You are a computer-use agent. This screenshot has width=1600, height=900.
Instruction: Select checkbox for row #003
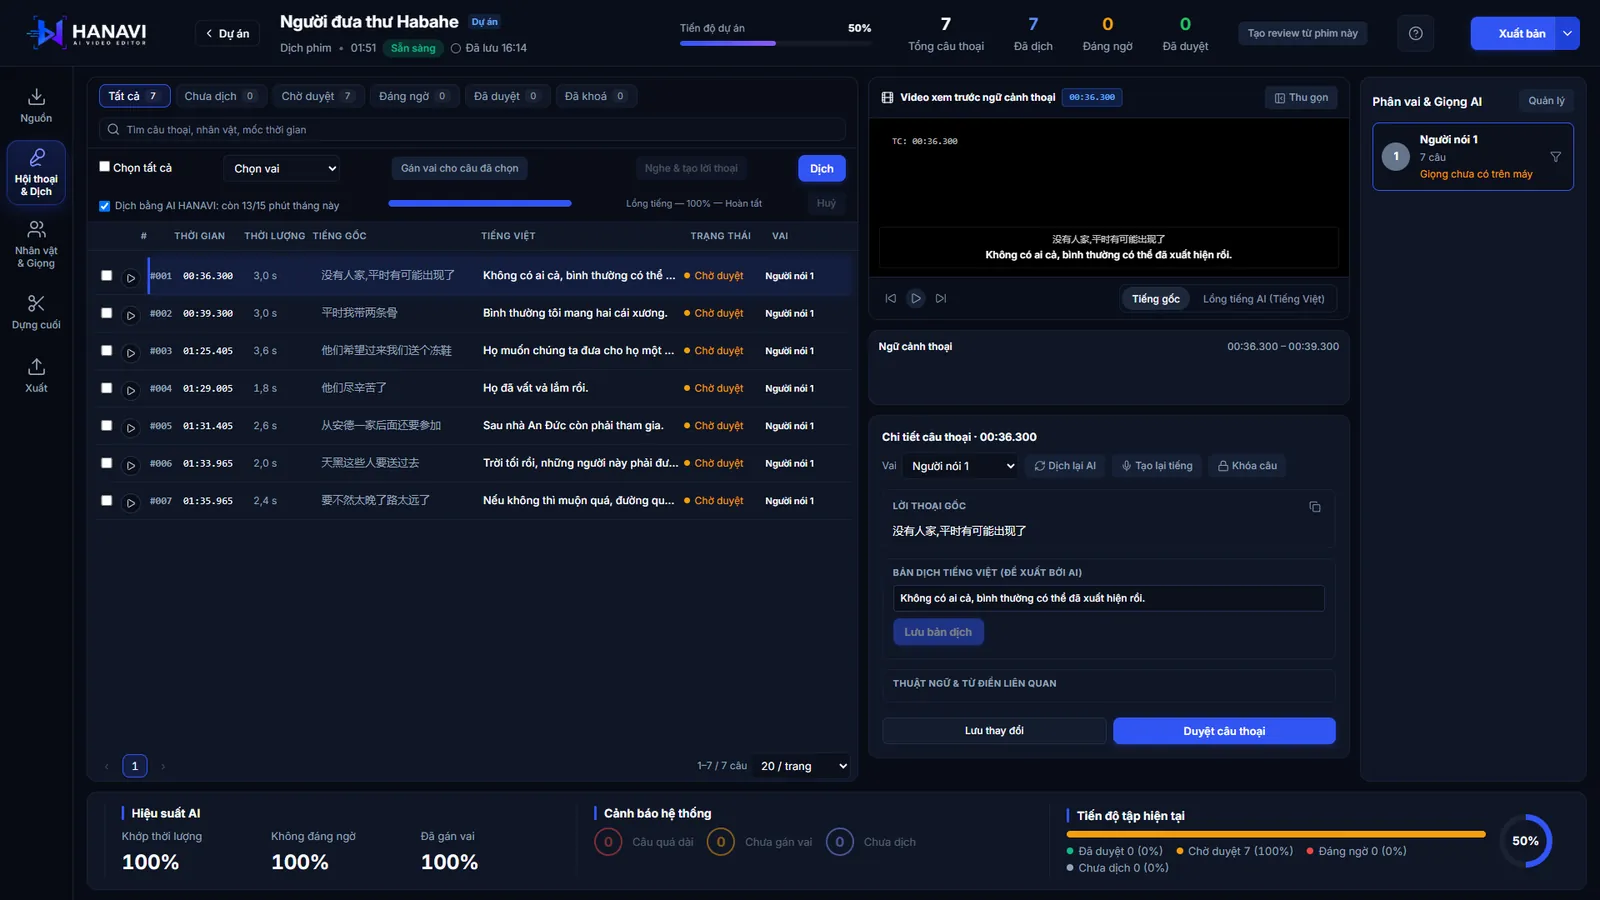point(106,350)
